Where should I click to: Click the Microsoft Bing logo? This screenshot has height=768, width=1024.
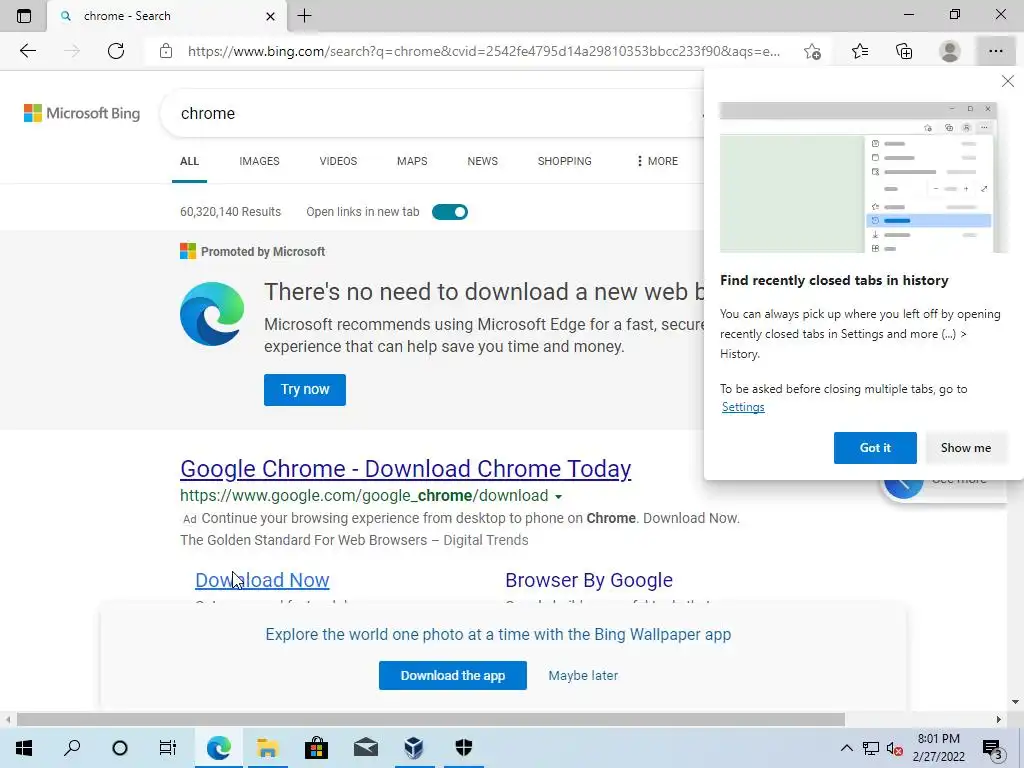[x=82, y=113]
